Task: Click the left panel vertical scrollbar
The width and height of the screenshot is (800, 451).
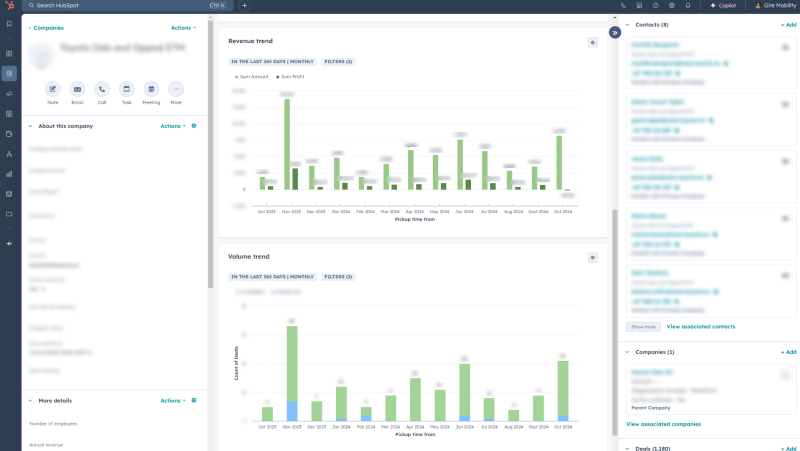Action: pos(210,155)
